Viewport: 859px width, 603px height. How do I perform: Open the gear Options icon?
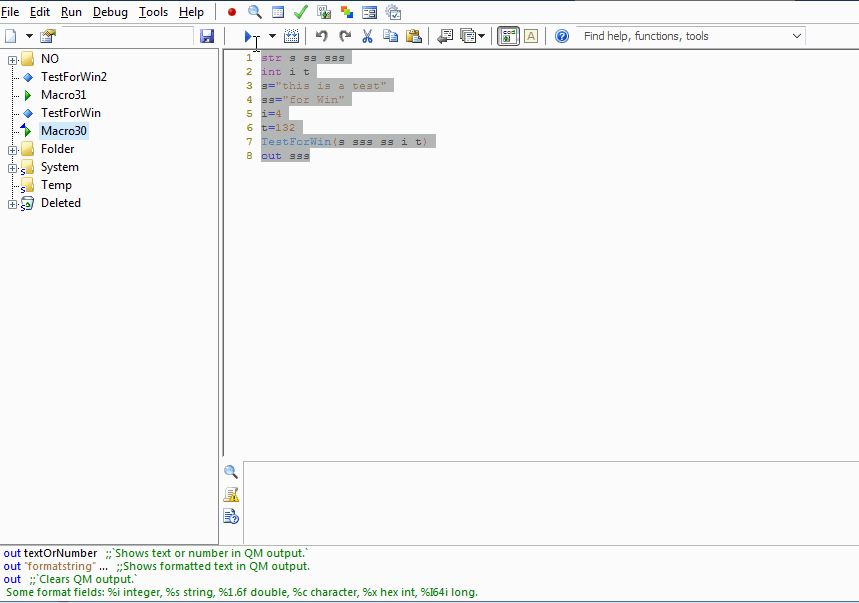[x=393, y=12]
